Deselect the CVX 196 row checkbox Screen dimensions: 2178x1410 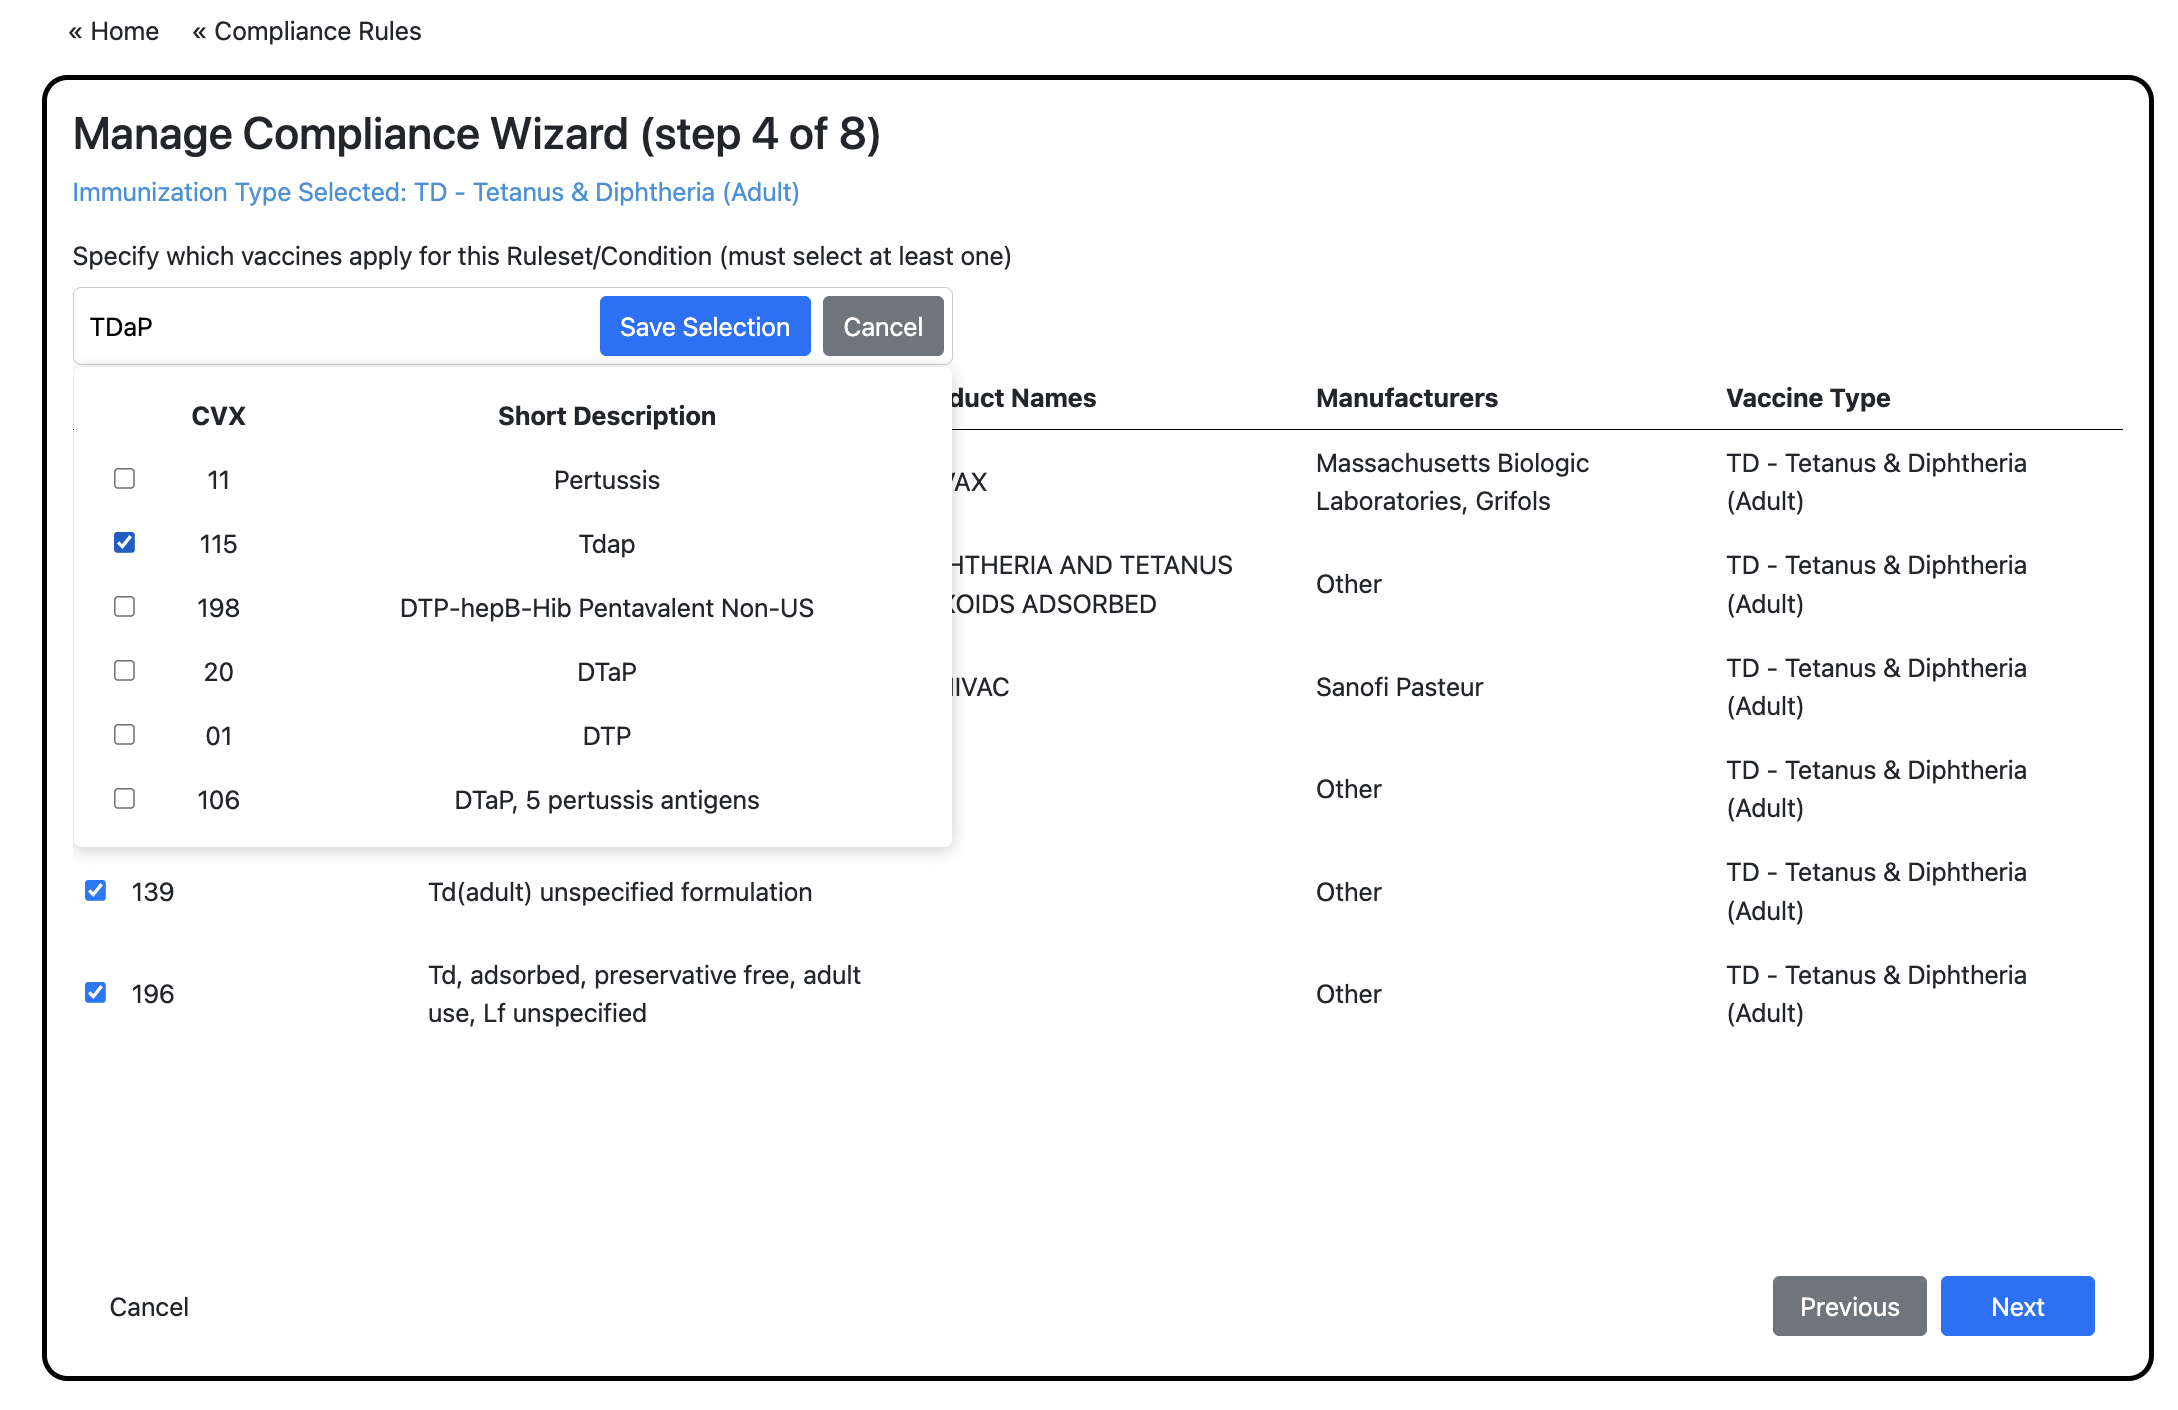point(96,993)
